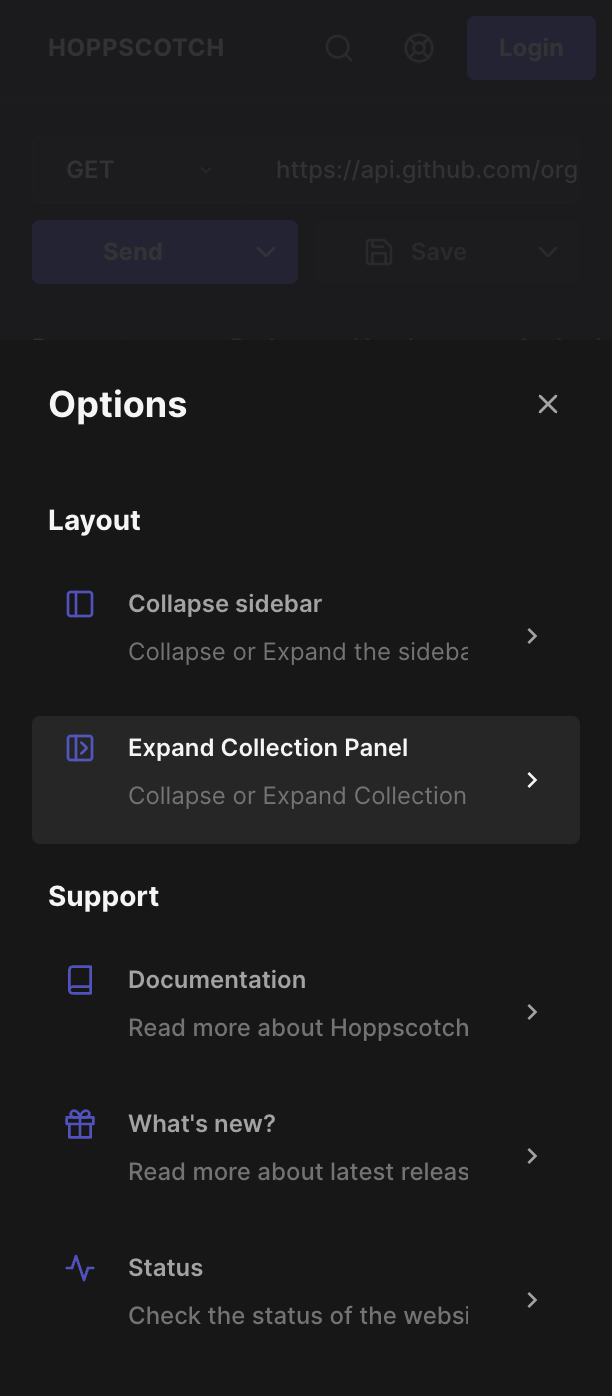Open the Documentation book icon
This screenshot has height=1396, width=612.
[x=79, y=980]
